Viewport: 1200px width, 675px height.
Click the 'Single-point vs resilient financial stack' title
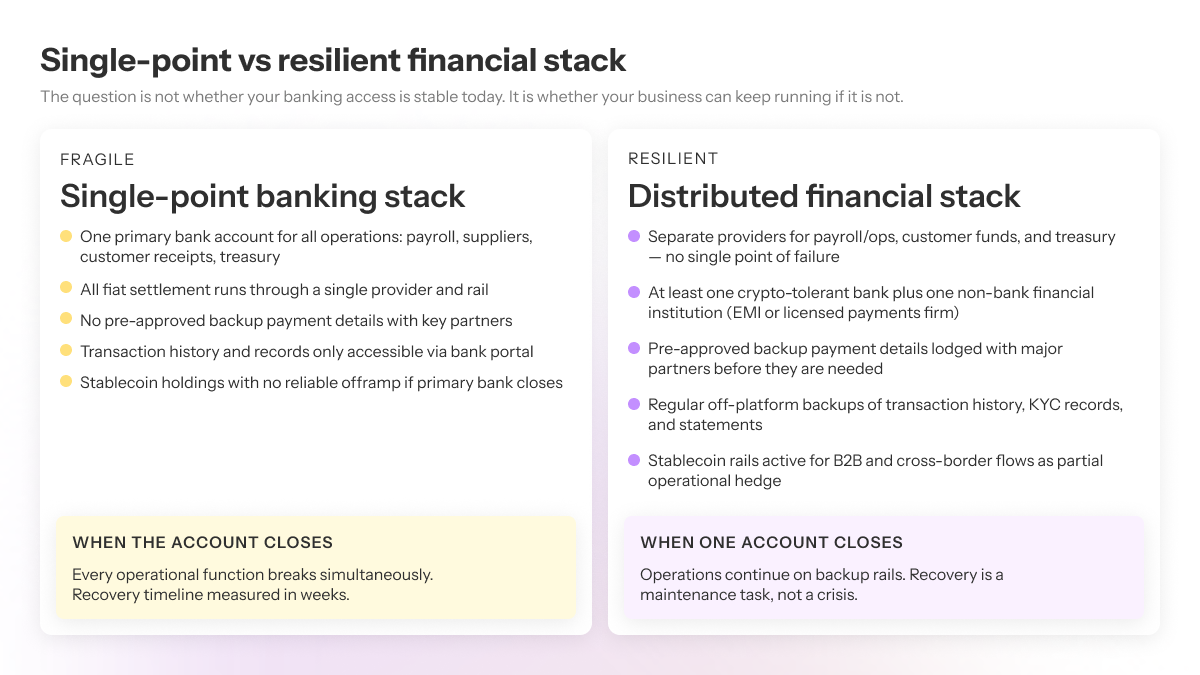click(333, 60)
